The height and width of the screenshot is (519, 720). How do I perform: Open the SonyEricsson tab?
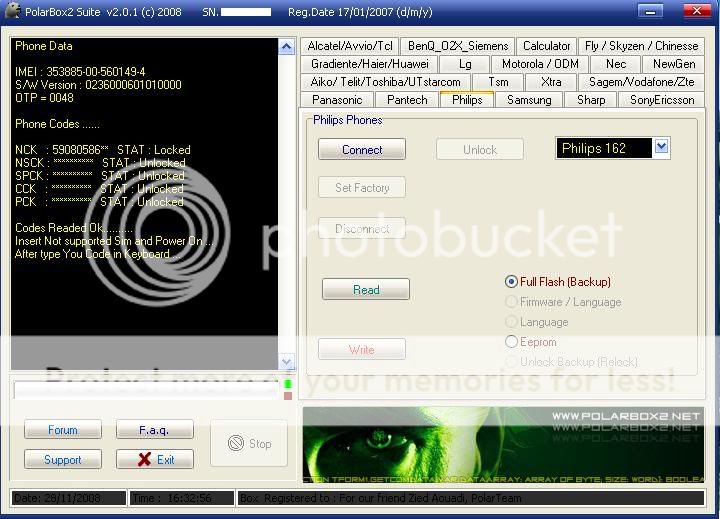662,100
